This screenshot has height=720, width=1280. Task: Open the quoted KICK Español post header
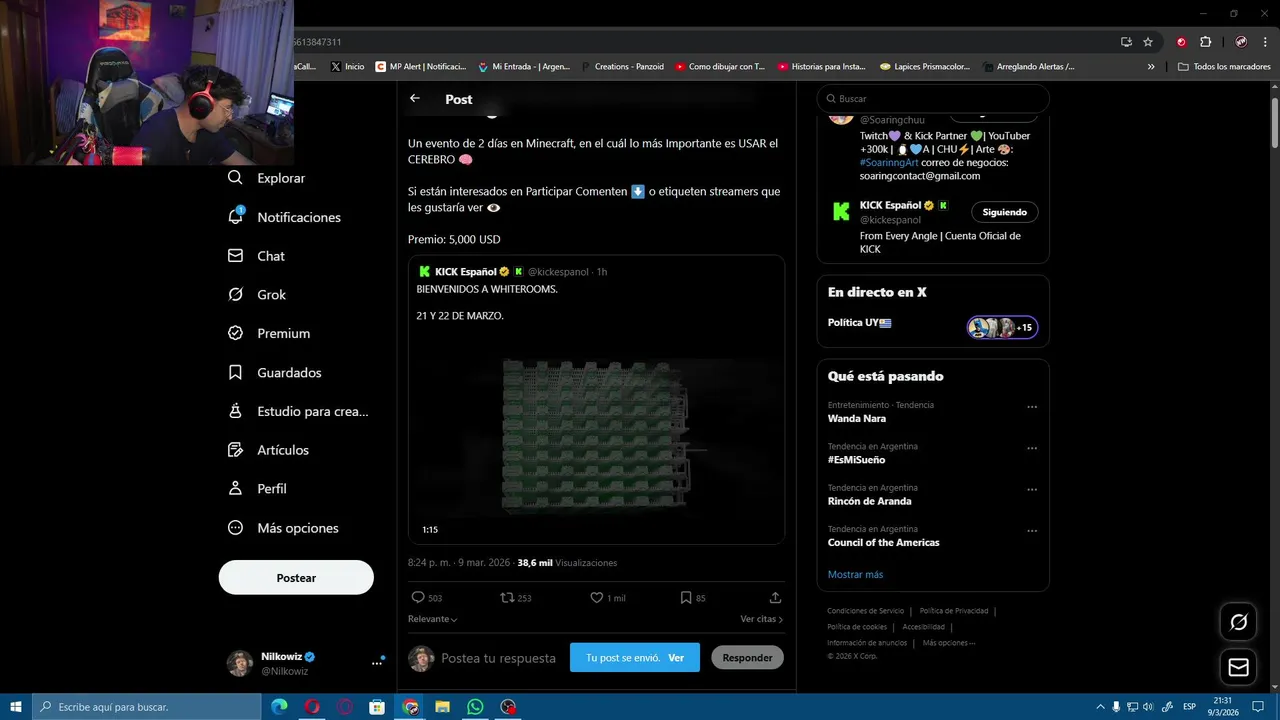pyautogui.click(x=512, y=271)
